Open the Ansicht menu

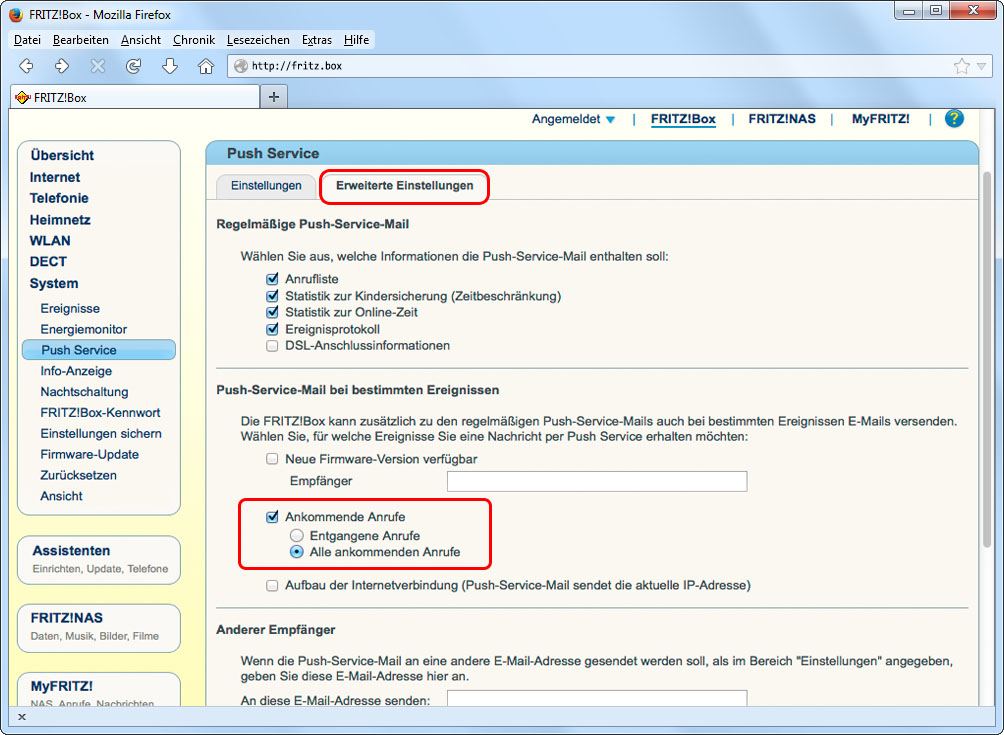(x=141, y=40)
